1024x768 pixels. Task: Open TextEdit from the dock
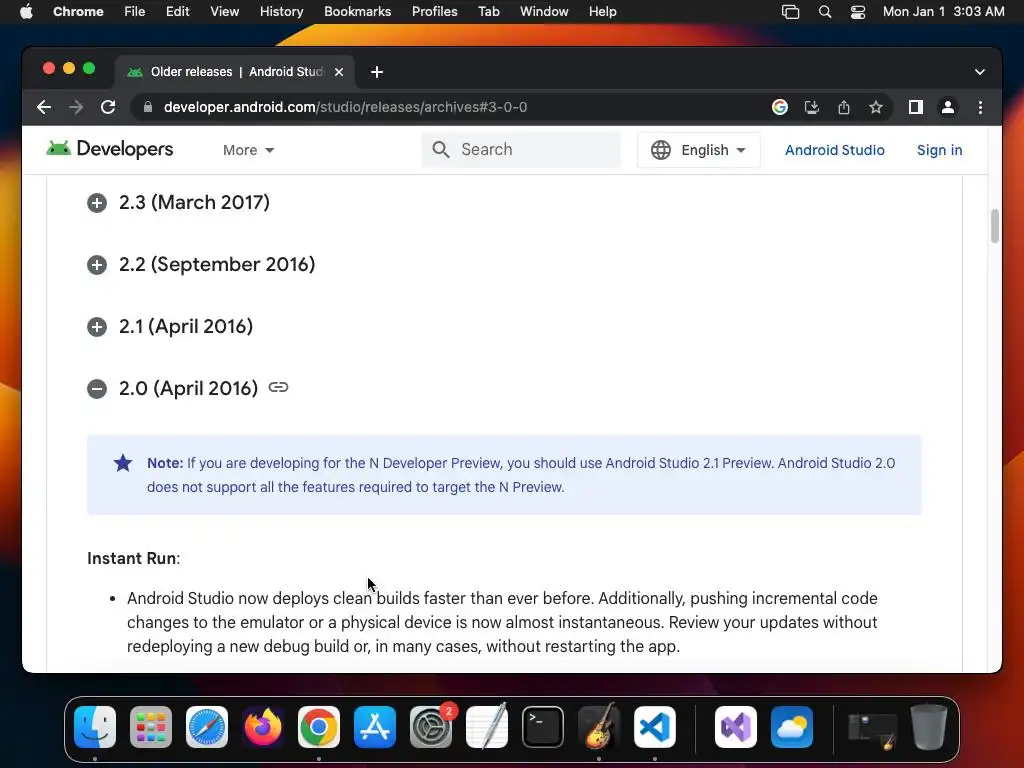pos(487,727)
